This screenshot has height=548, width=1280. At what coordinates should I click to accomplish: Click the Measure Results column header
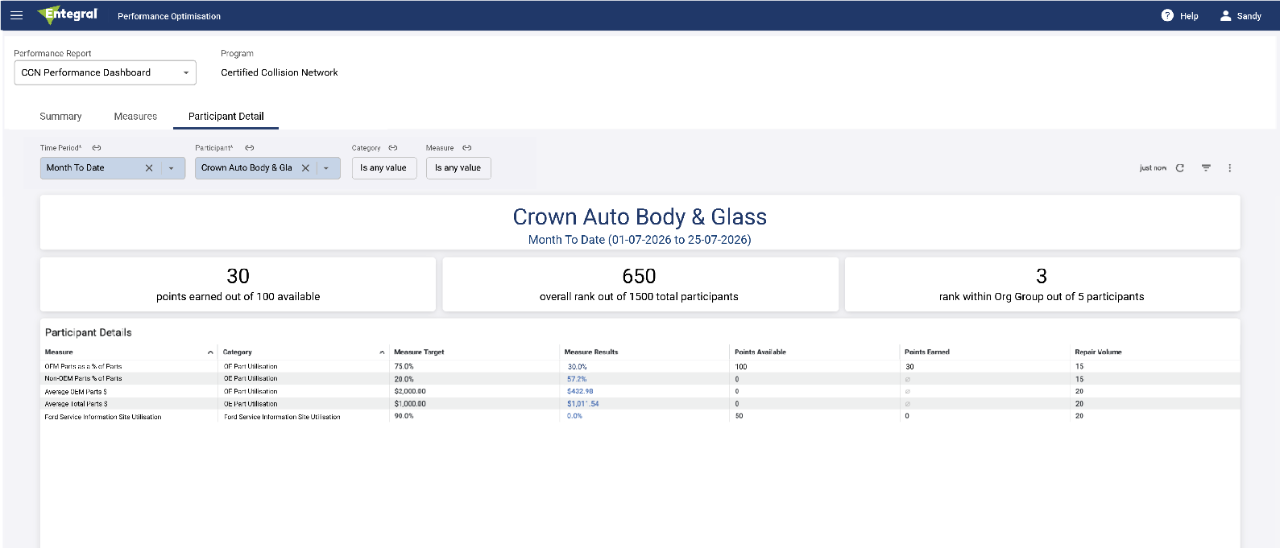591,352
